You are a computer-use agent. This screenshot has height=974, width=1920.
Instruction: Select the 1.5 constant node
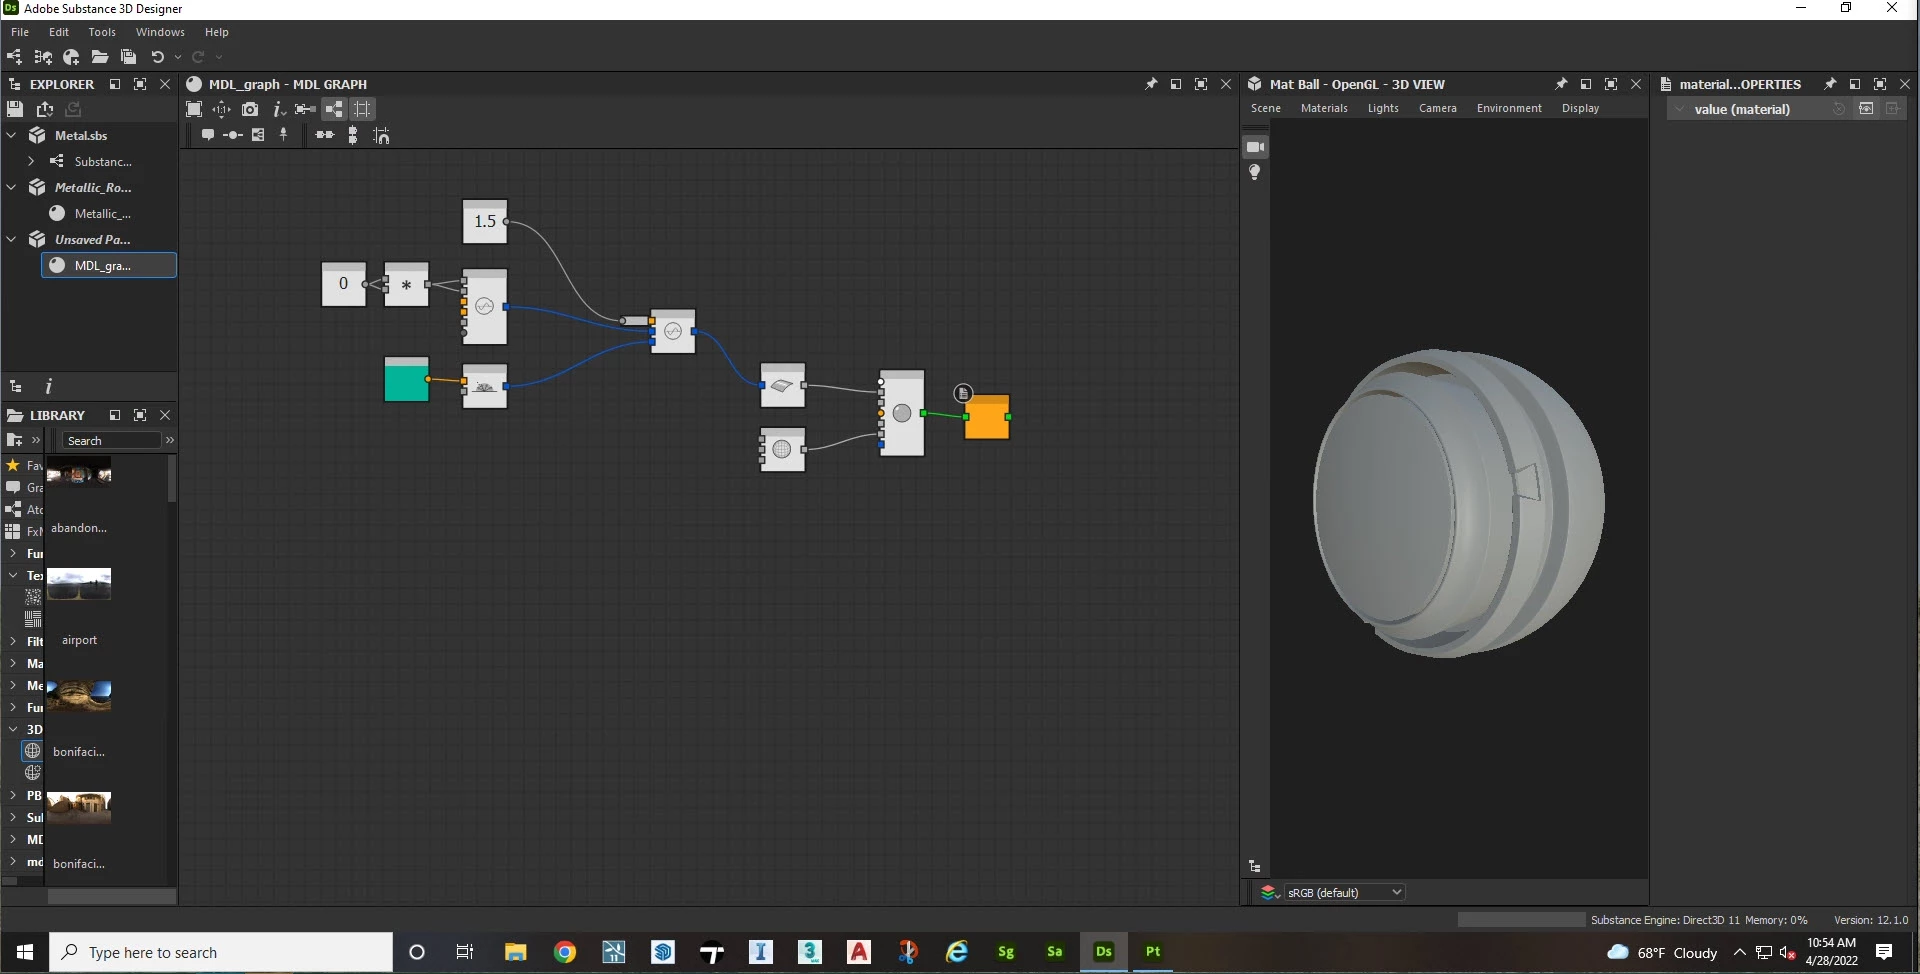[x=485, y=221]
